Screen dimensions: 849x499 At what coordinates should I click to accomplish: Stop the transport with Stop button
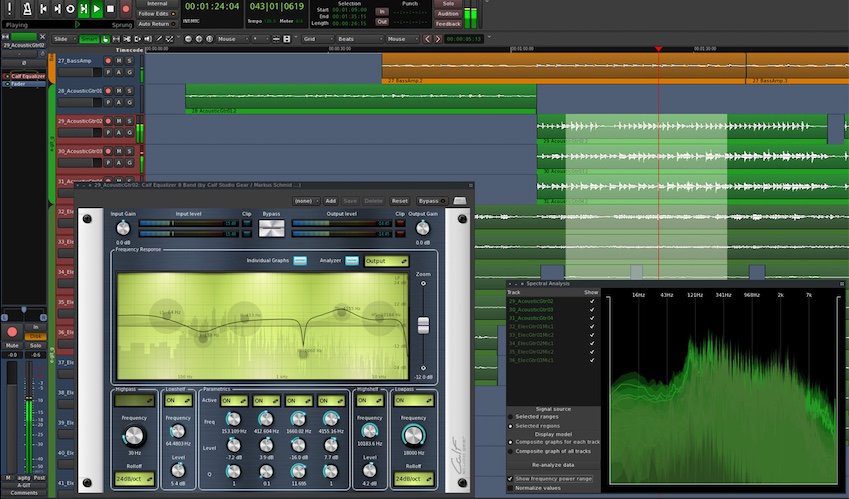click(x=110, y=9)
